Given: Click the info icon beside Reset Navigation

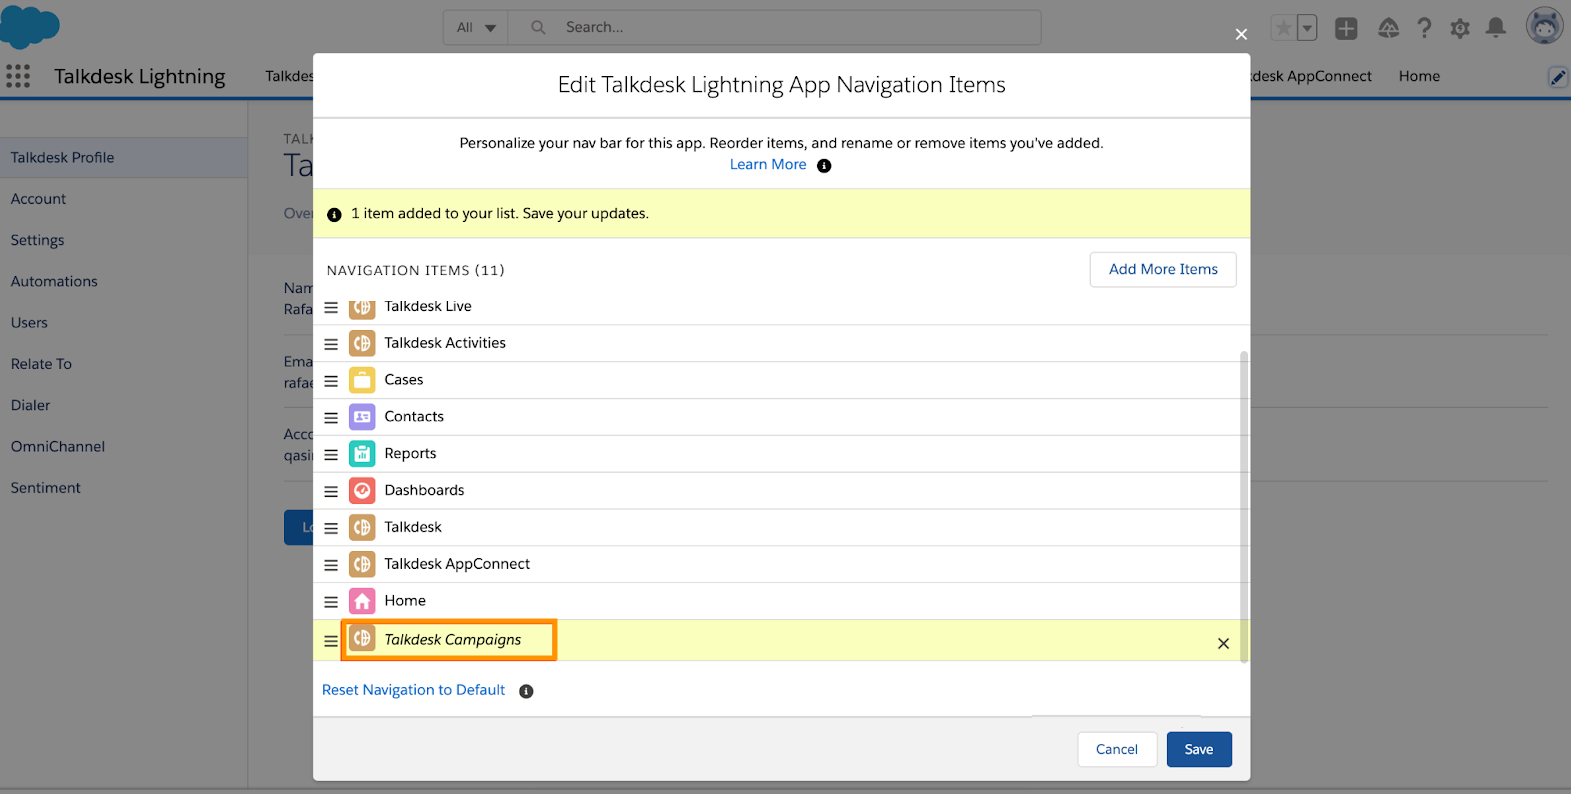Looking at the screenshot, I should point(526,691).
